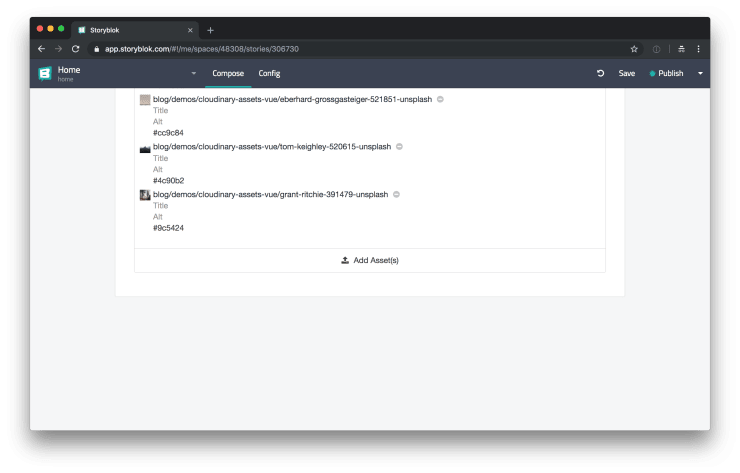
Task: Go forward in browser history
Action: 58,49
